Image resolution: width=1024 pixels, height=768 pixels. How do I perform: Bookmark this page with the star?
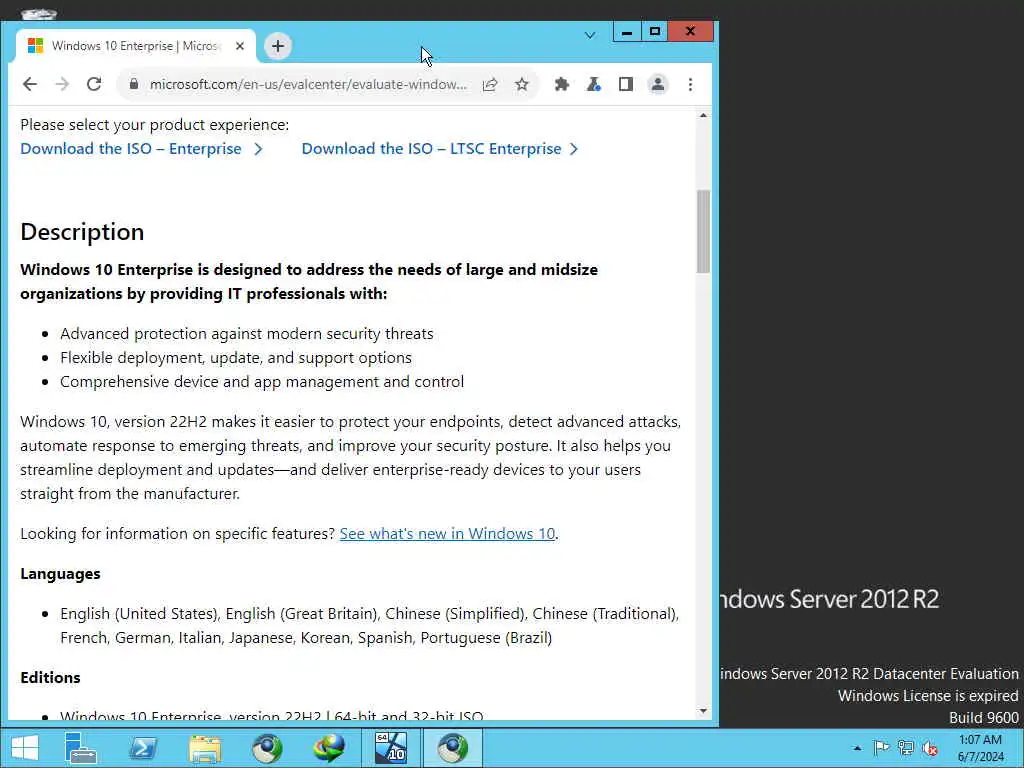tap(521, 84)
